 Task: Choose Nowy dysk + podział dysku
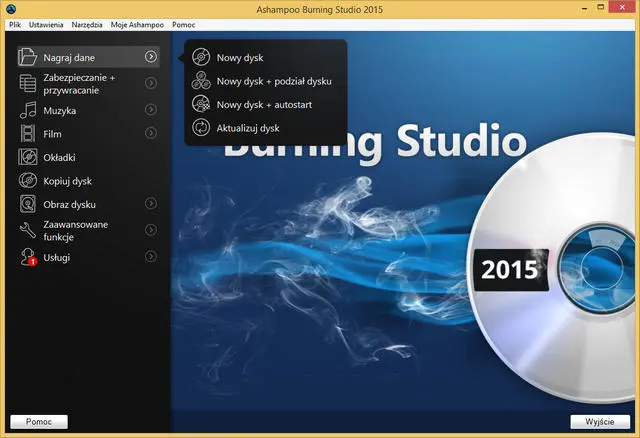(274, 81)
